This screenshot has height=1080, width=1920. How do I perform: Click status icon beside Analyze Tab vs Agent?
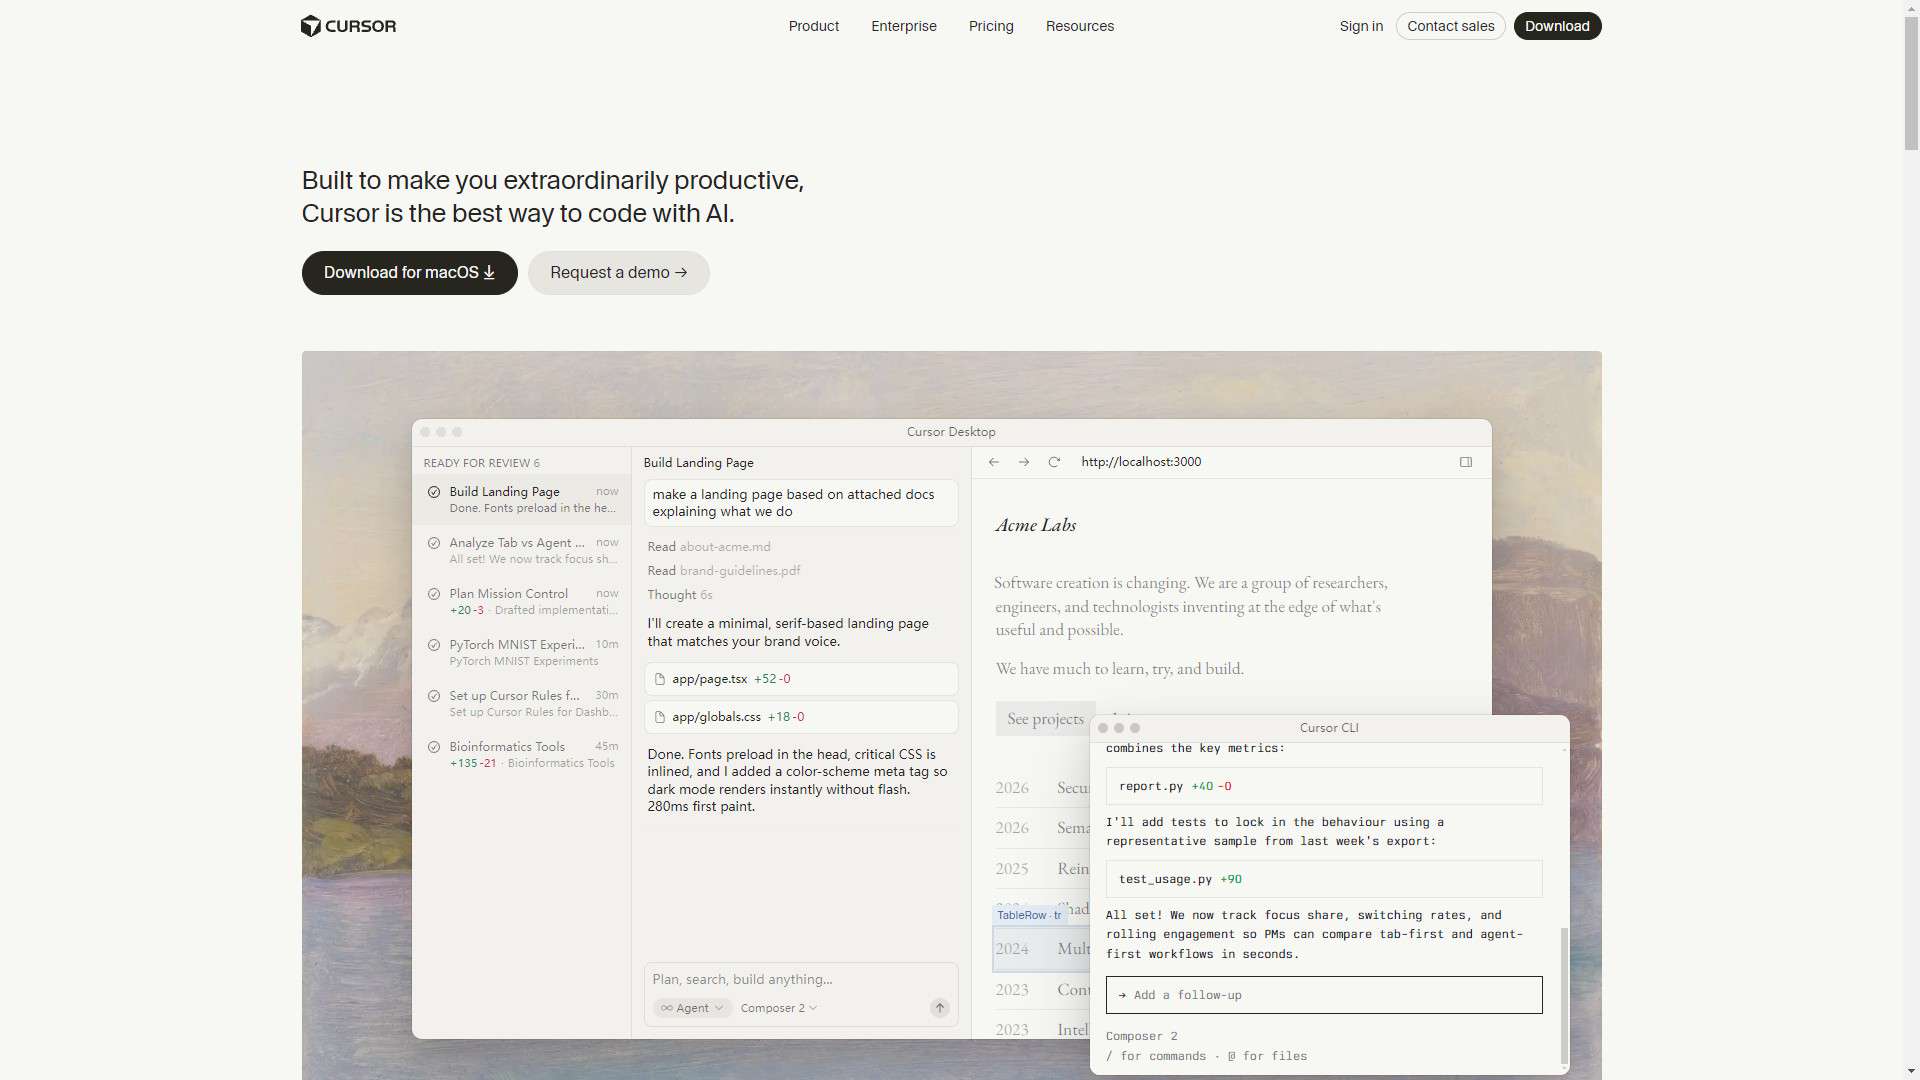pyautogui.click(x=434, y=543)
